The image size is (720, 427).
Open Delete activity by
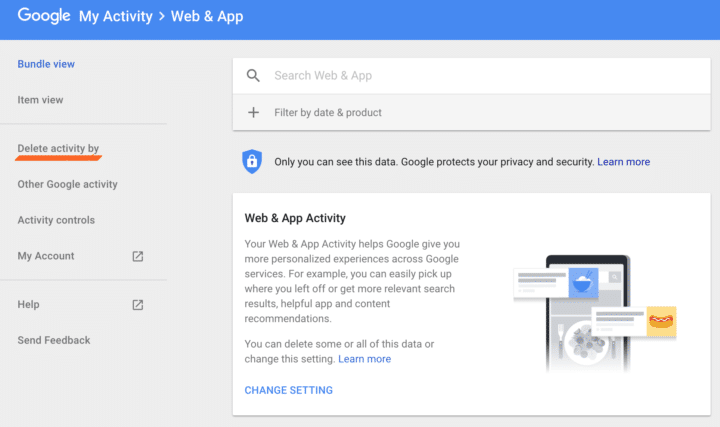point(58,148)
